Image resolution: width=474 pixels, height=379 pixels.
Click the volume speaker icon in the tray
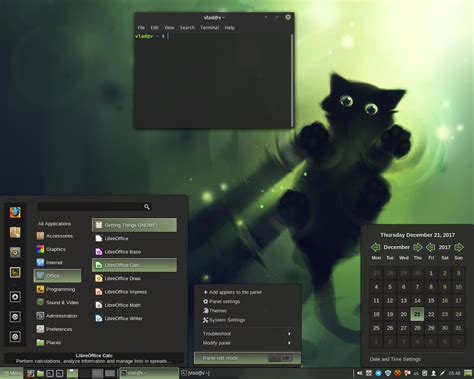click(359, 373)
